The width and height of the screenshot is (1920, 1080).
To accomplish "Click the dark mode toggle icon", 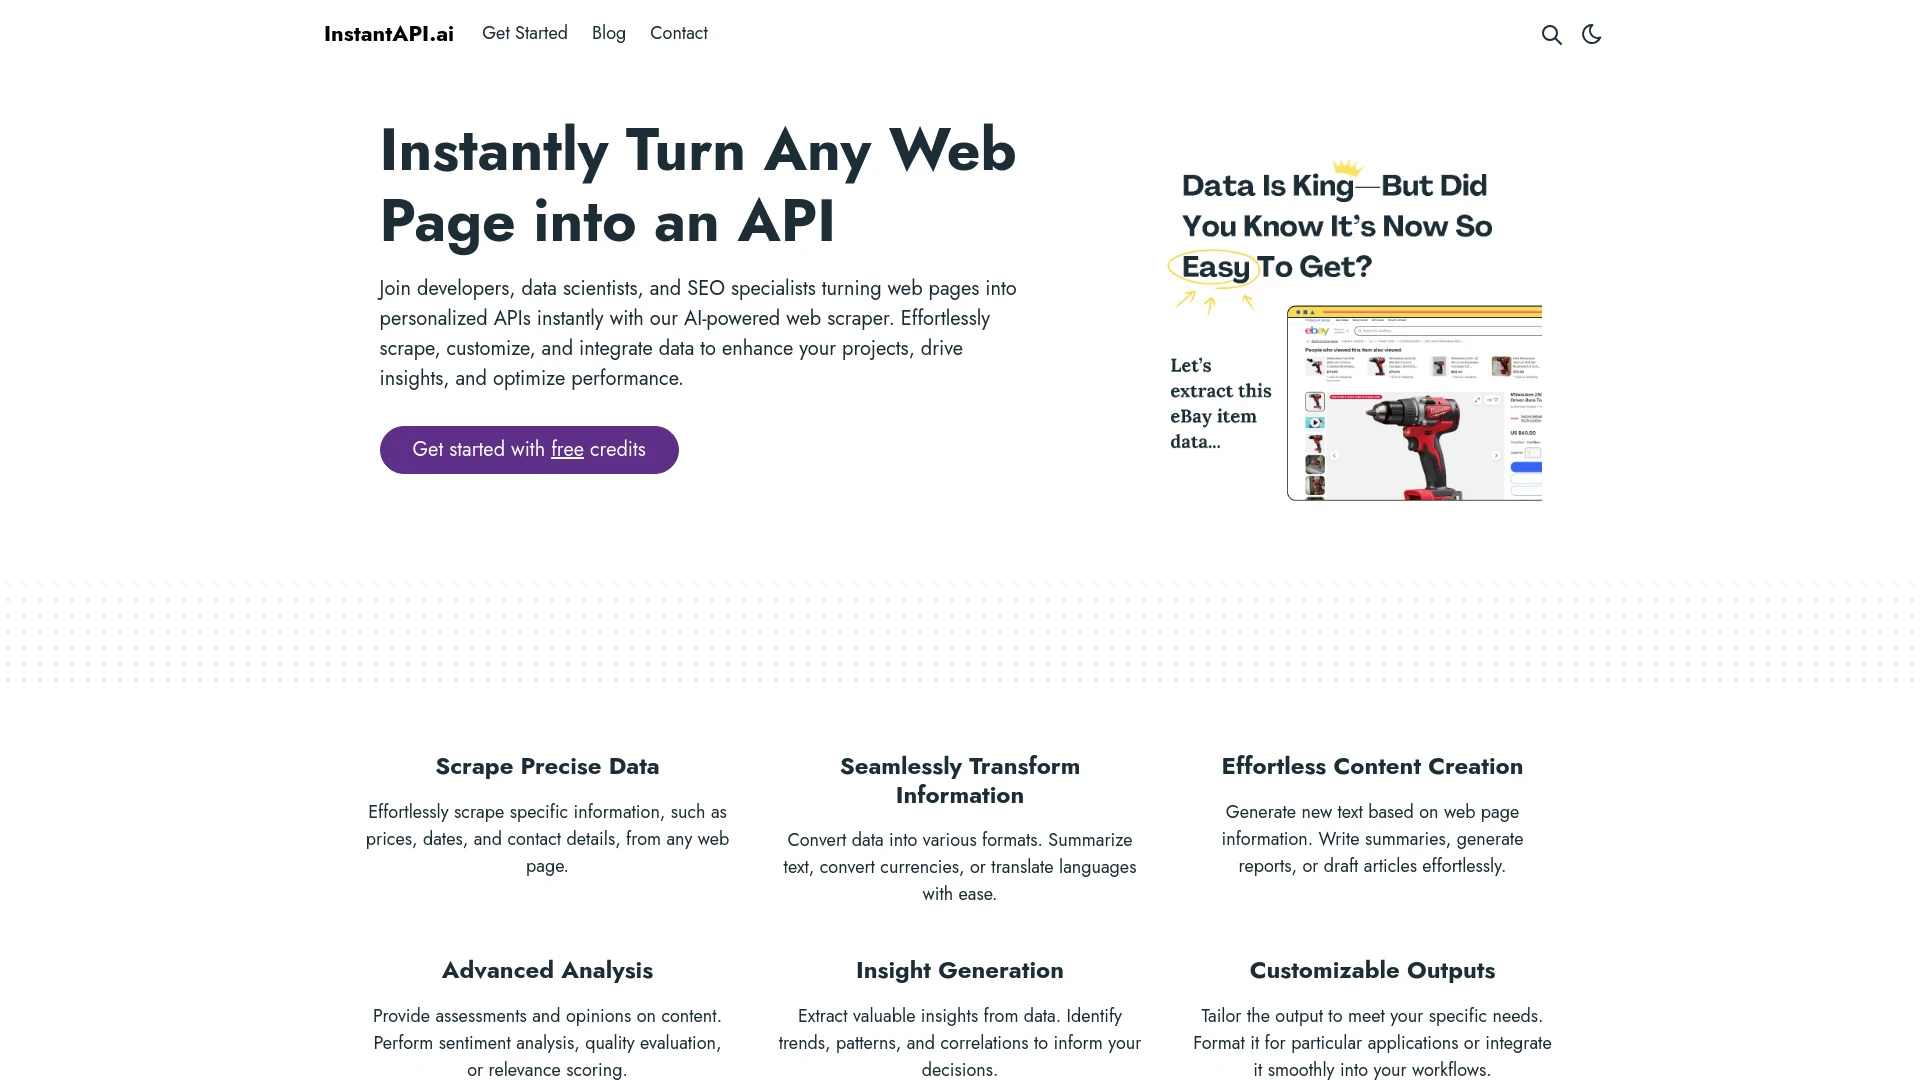I will [1592, 33].
